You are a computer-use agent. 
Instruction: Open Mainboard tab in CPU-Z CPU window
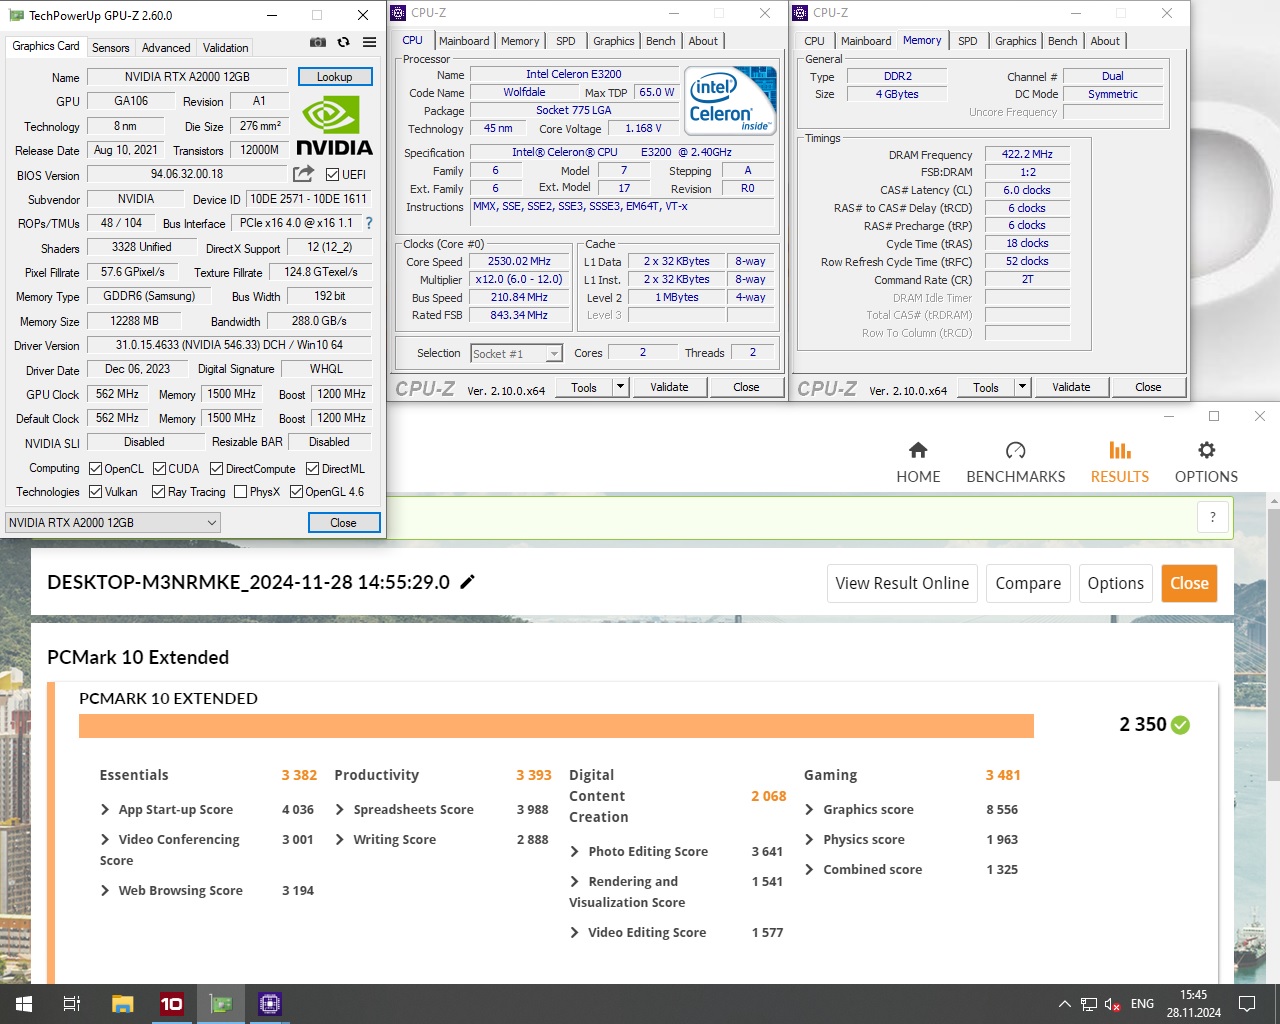tap(464, 41)
